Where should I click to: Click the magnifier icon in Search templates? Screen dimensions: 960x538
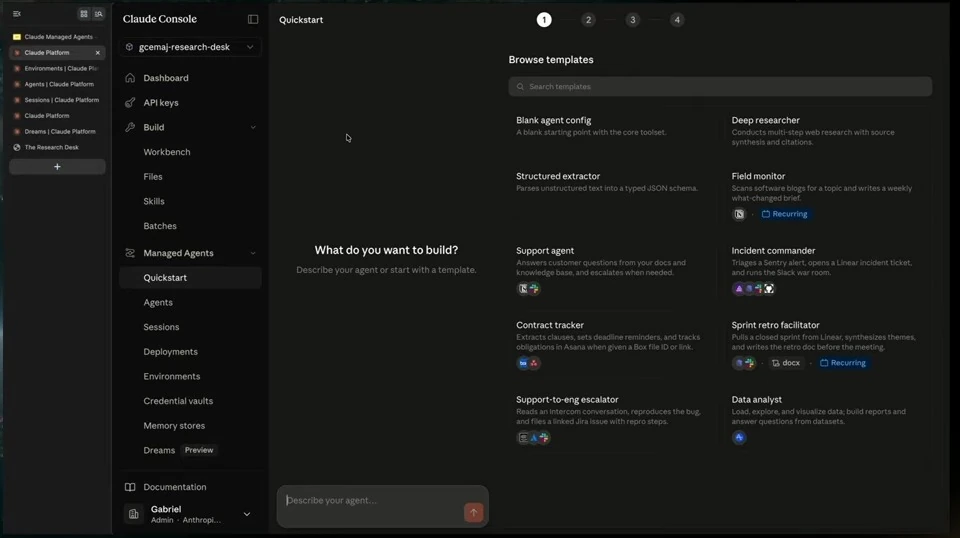(520, 87)
